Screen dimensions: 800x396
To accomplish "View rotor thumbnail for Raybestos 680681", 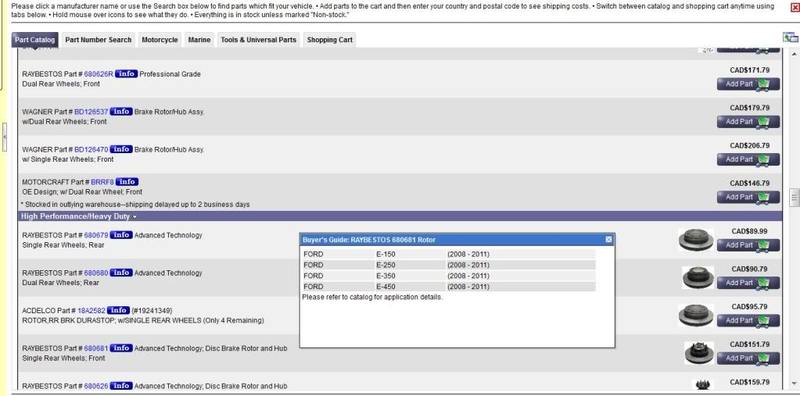I will click(x=699, y=353).
